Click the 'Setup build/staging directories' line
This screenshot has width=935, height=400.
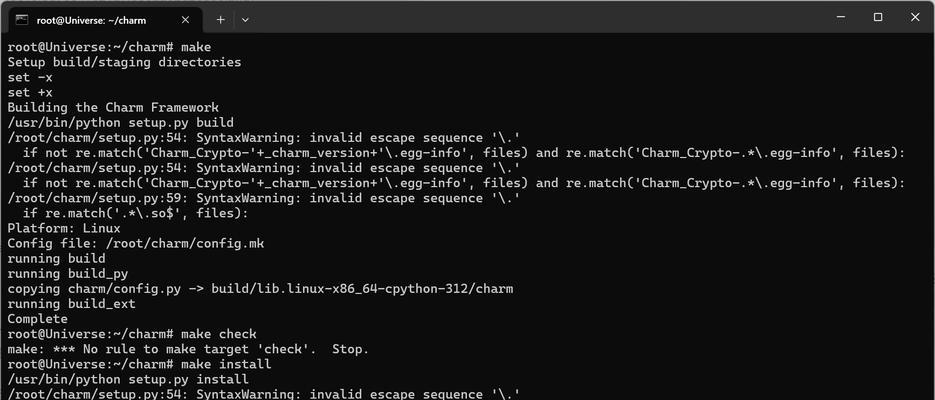(124, 62)
